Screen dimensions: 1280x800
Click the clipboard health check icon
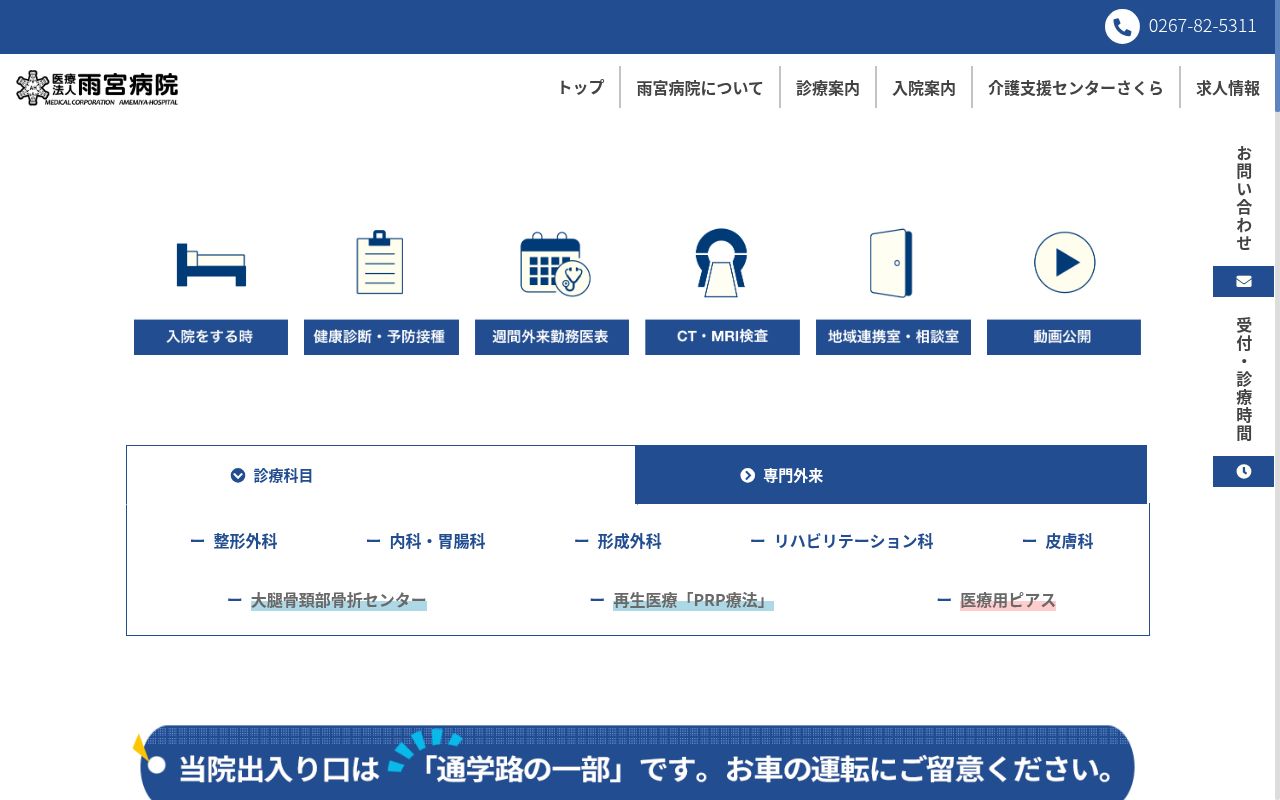point(380,262)
